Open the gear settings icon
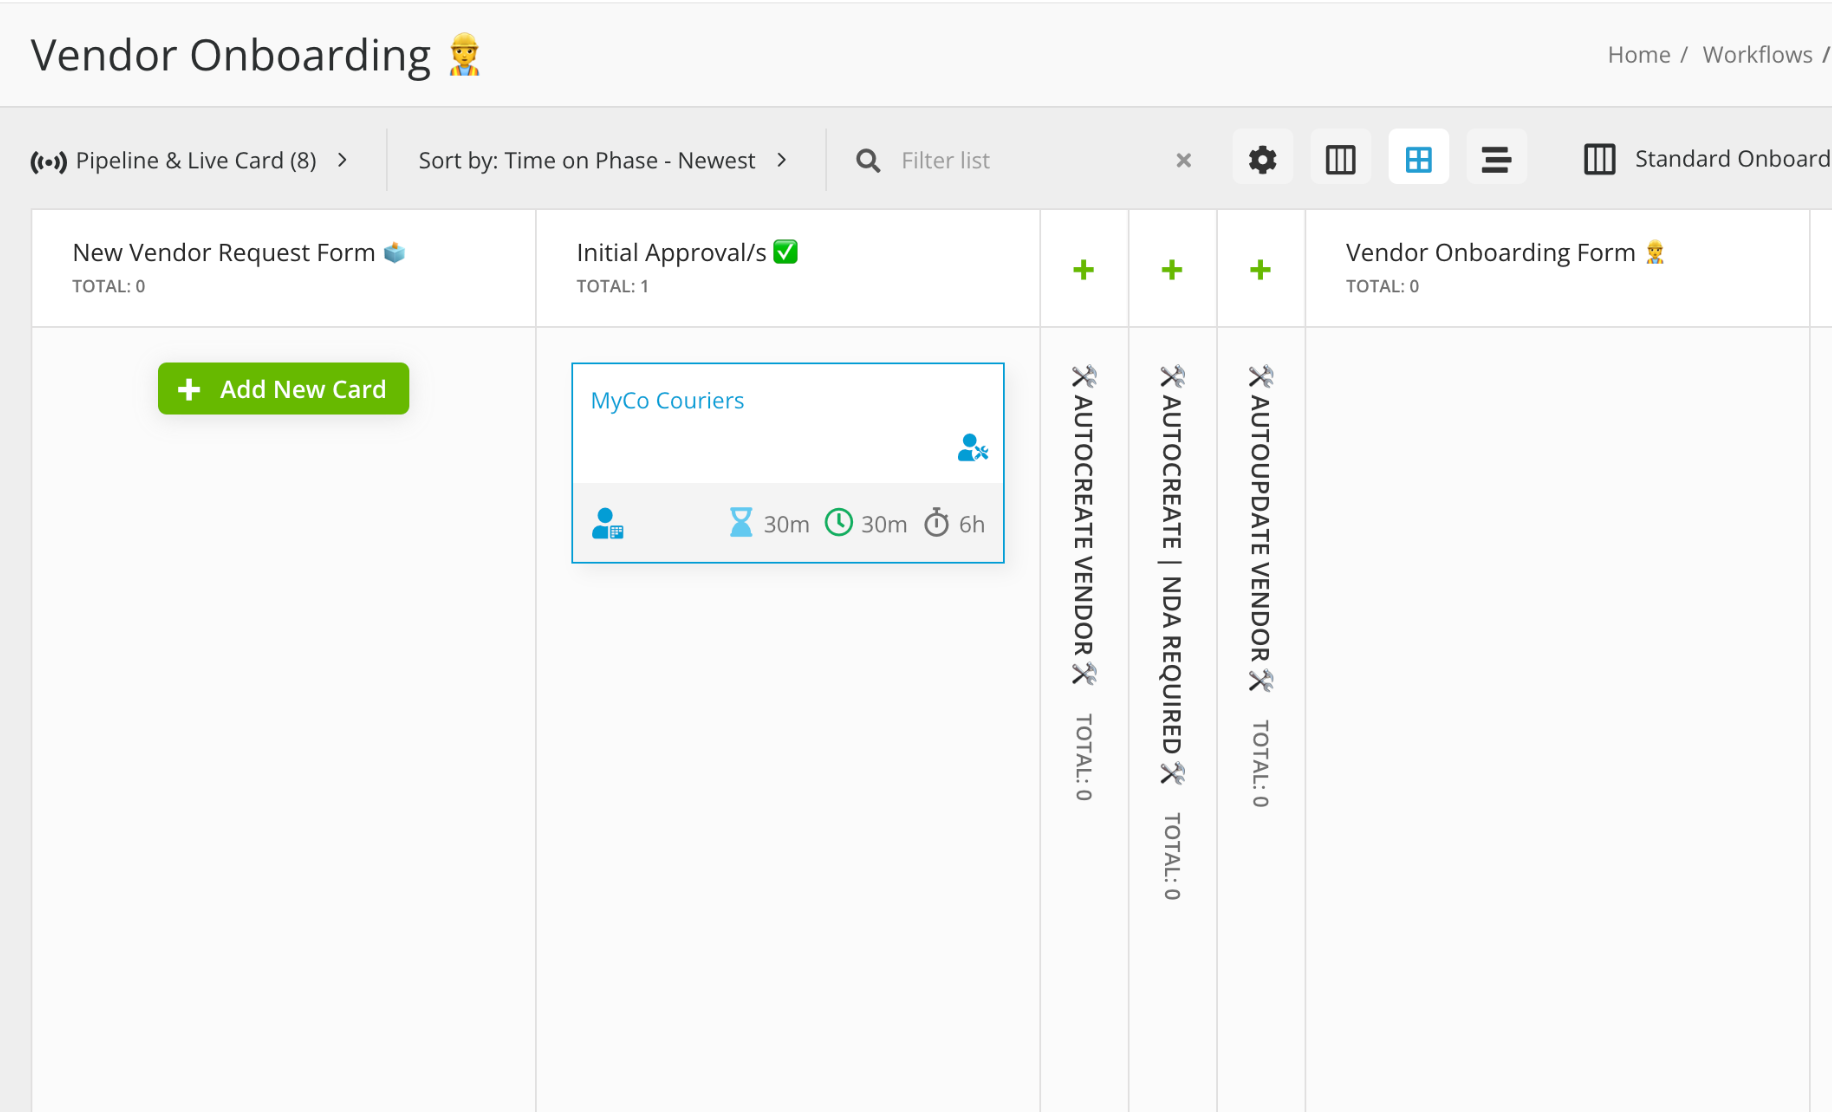This screenshot has height=1112, width=1832. (x=1262, y=159)
